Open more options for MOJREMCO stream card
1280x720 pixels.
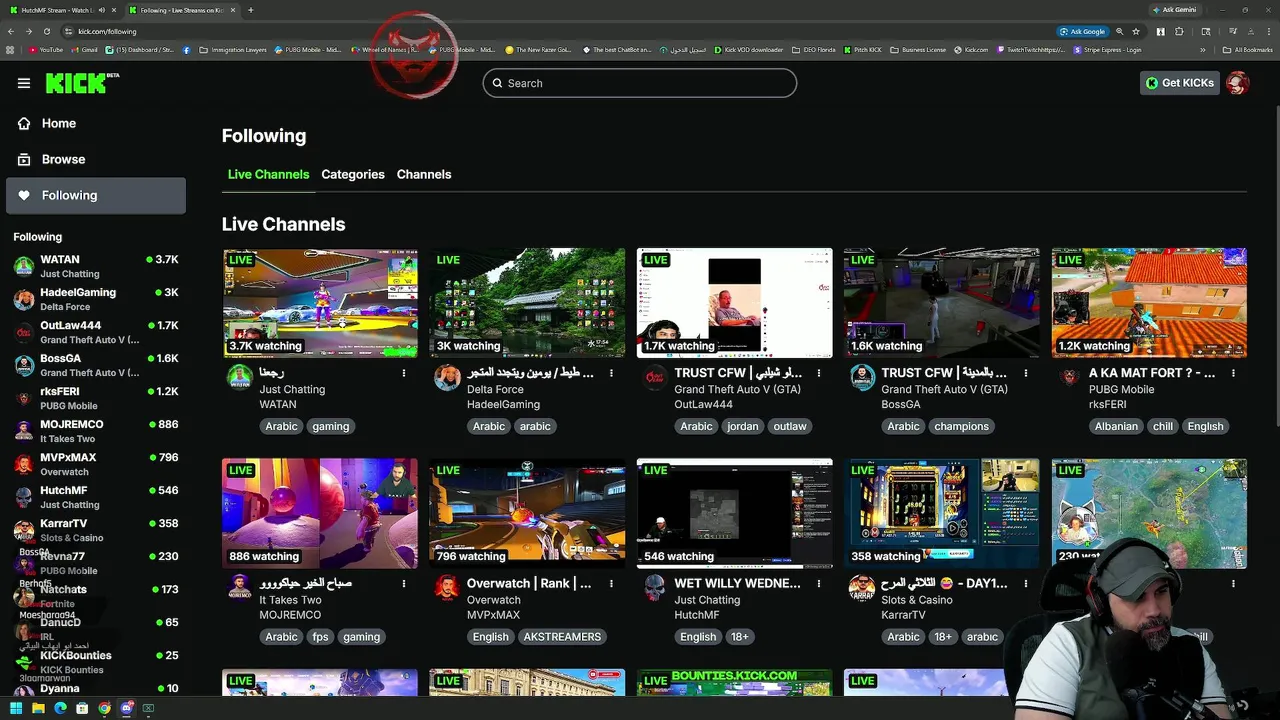404,583
